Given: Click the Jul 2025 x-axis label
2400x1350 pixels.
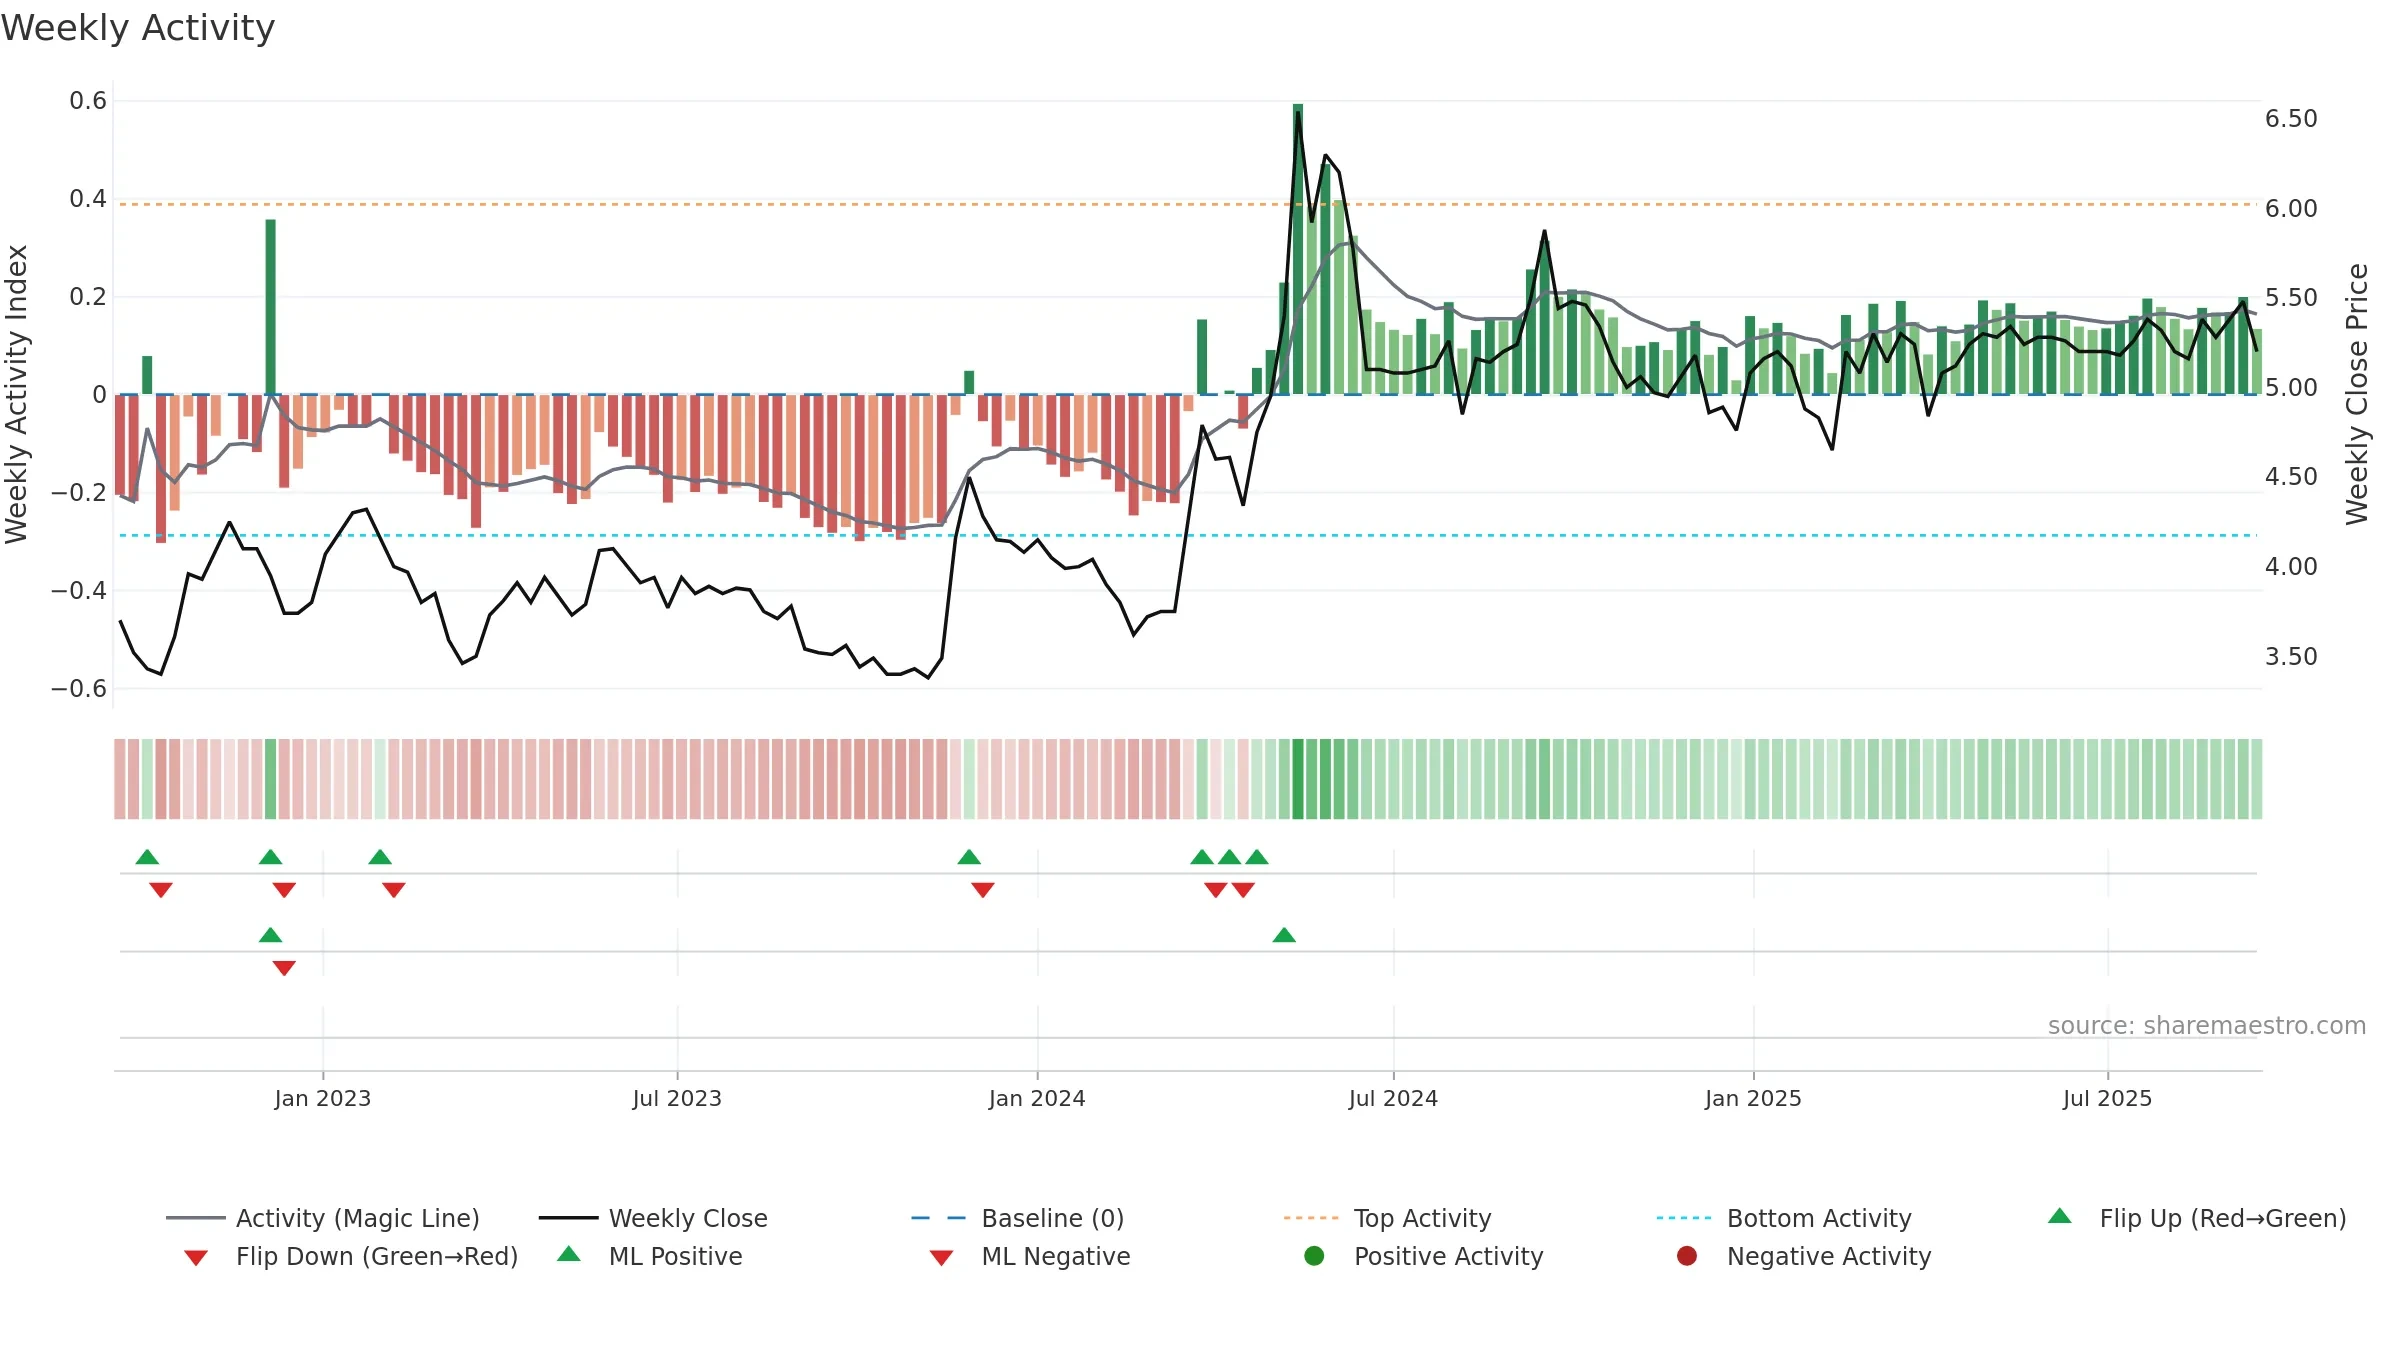Looking at the screenshot, I should (2107, 1098).
